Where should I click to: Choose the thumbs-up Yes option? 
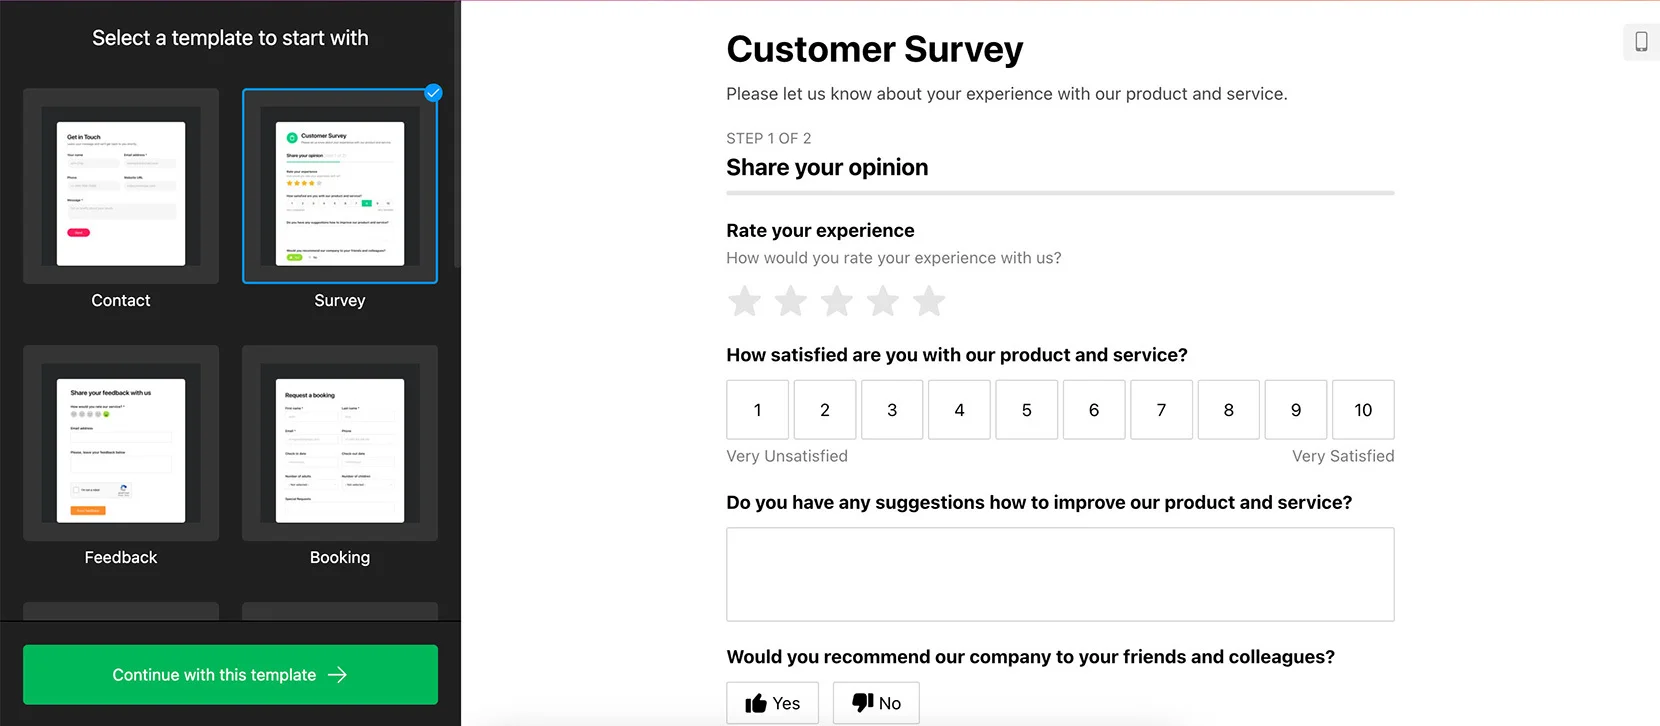click(x=772, y=703)
